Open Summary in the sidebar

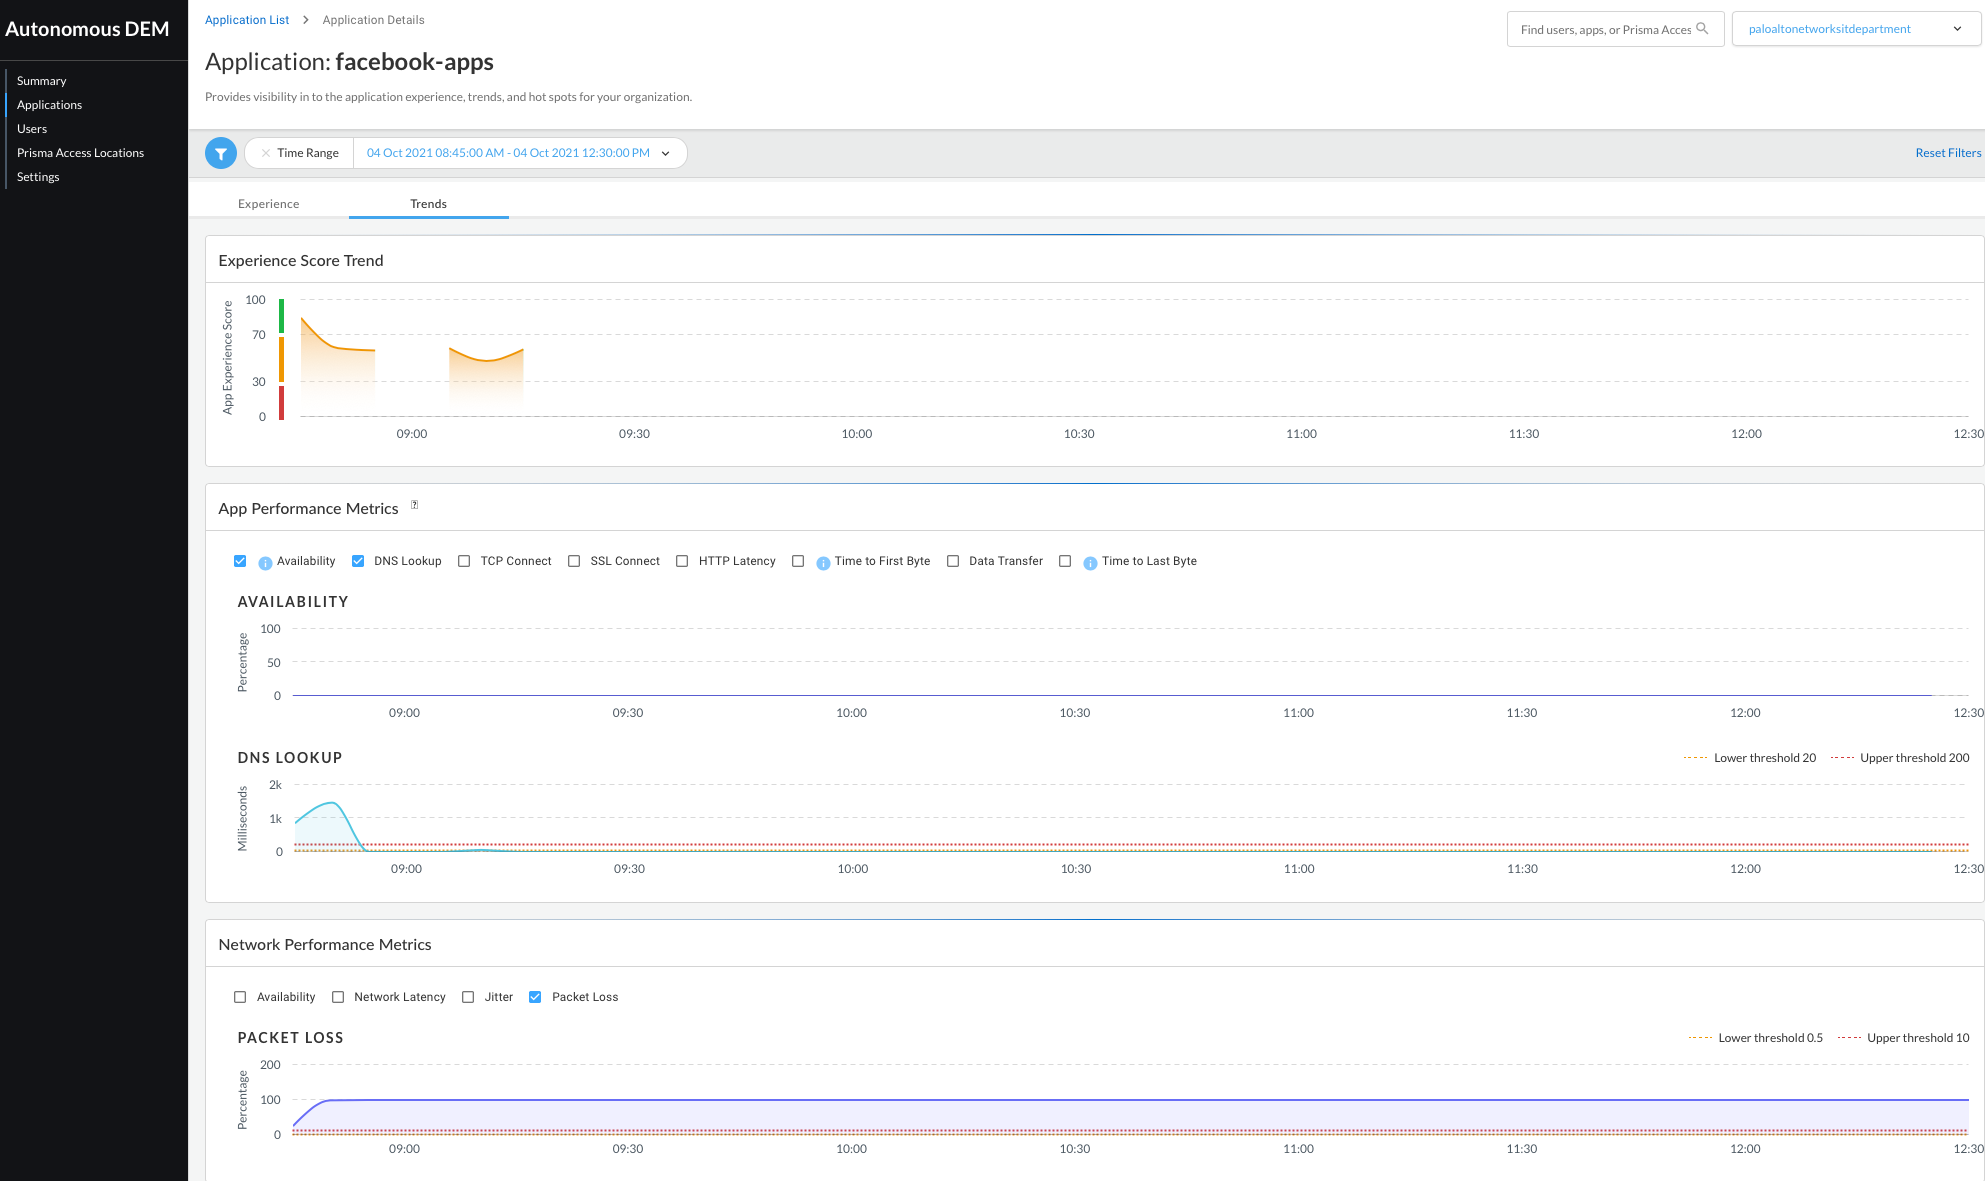coord(41,81)
